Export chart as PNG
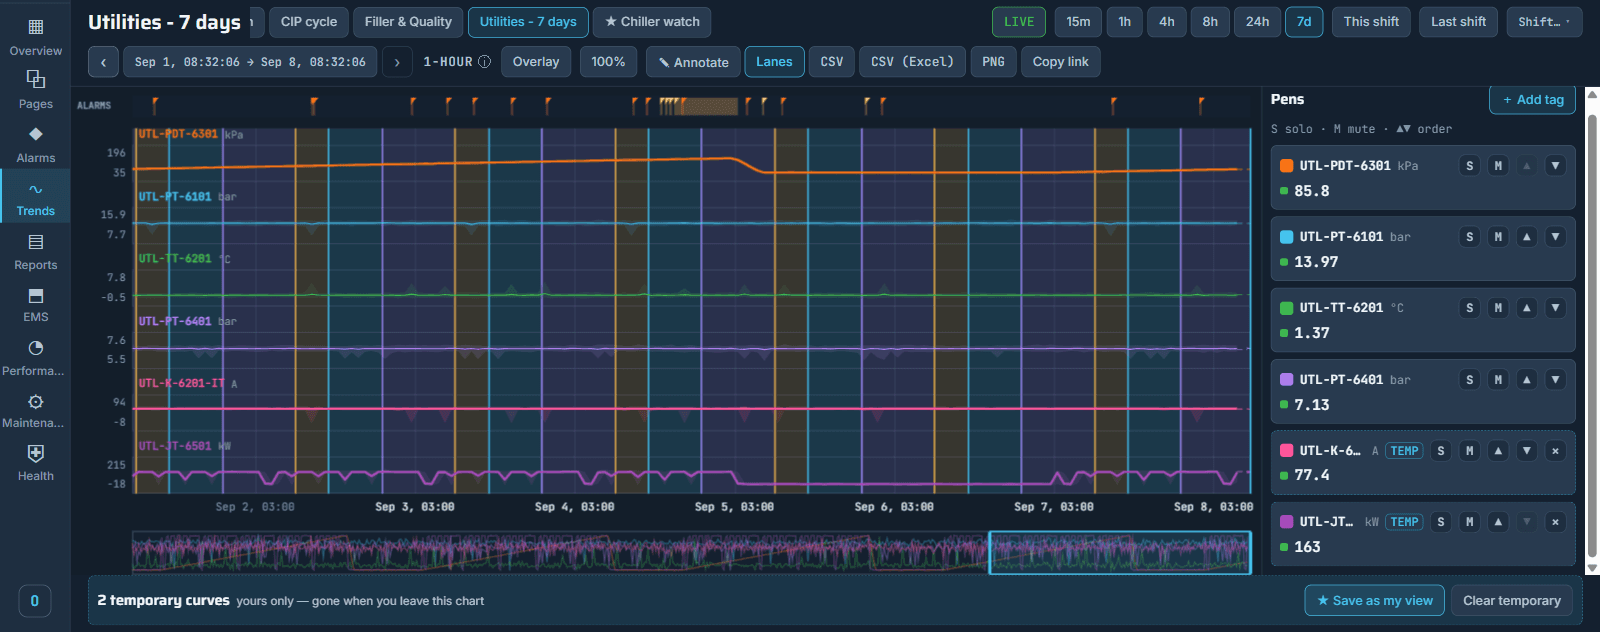 993,62
